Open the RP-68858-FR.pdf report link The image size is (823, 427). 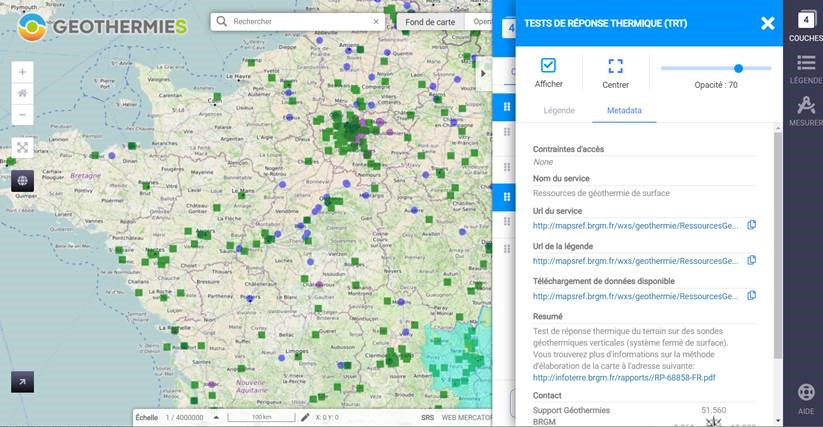(x=624, y=377)
